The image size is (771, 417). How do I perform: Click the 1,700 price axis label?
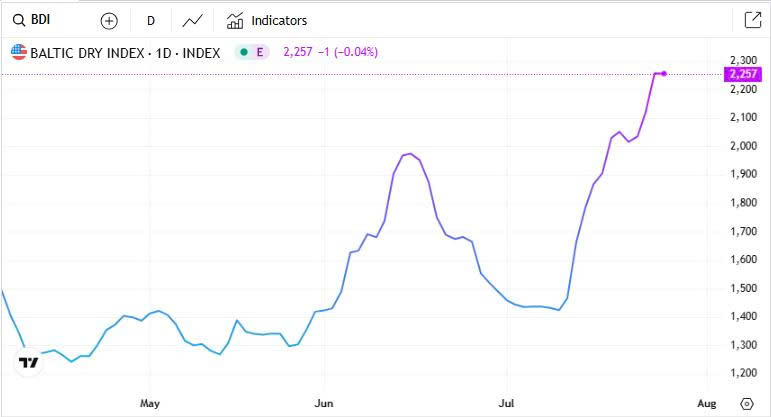743,231
